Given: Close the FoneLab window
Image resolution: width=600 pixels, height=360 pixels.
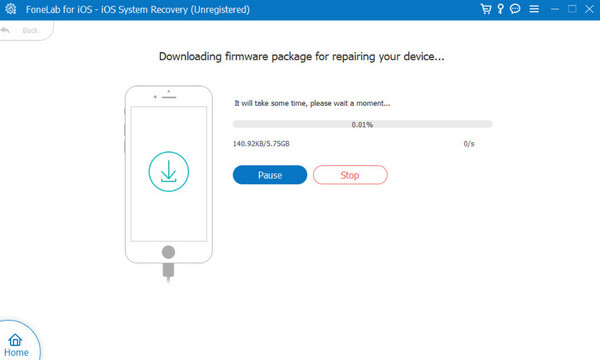Looking at the screenshot, I should coord(589,9).
